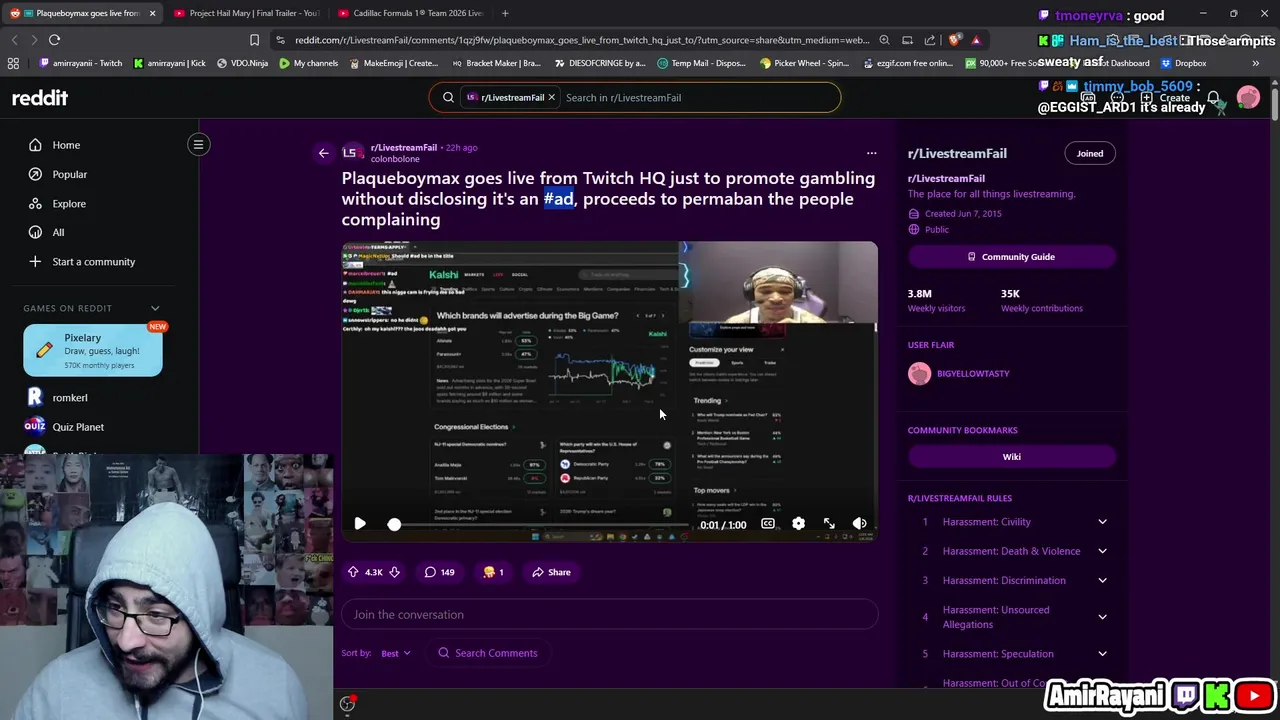Open the Dropbox bookmark

(x=1183, y=63)
